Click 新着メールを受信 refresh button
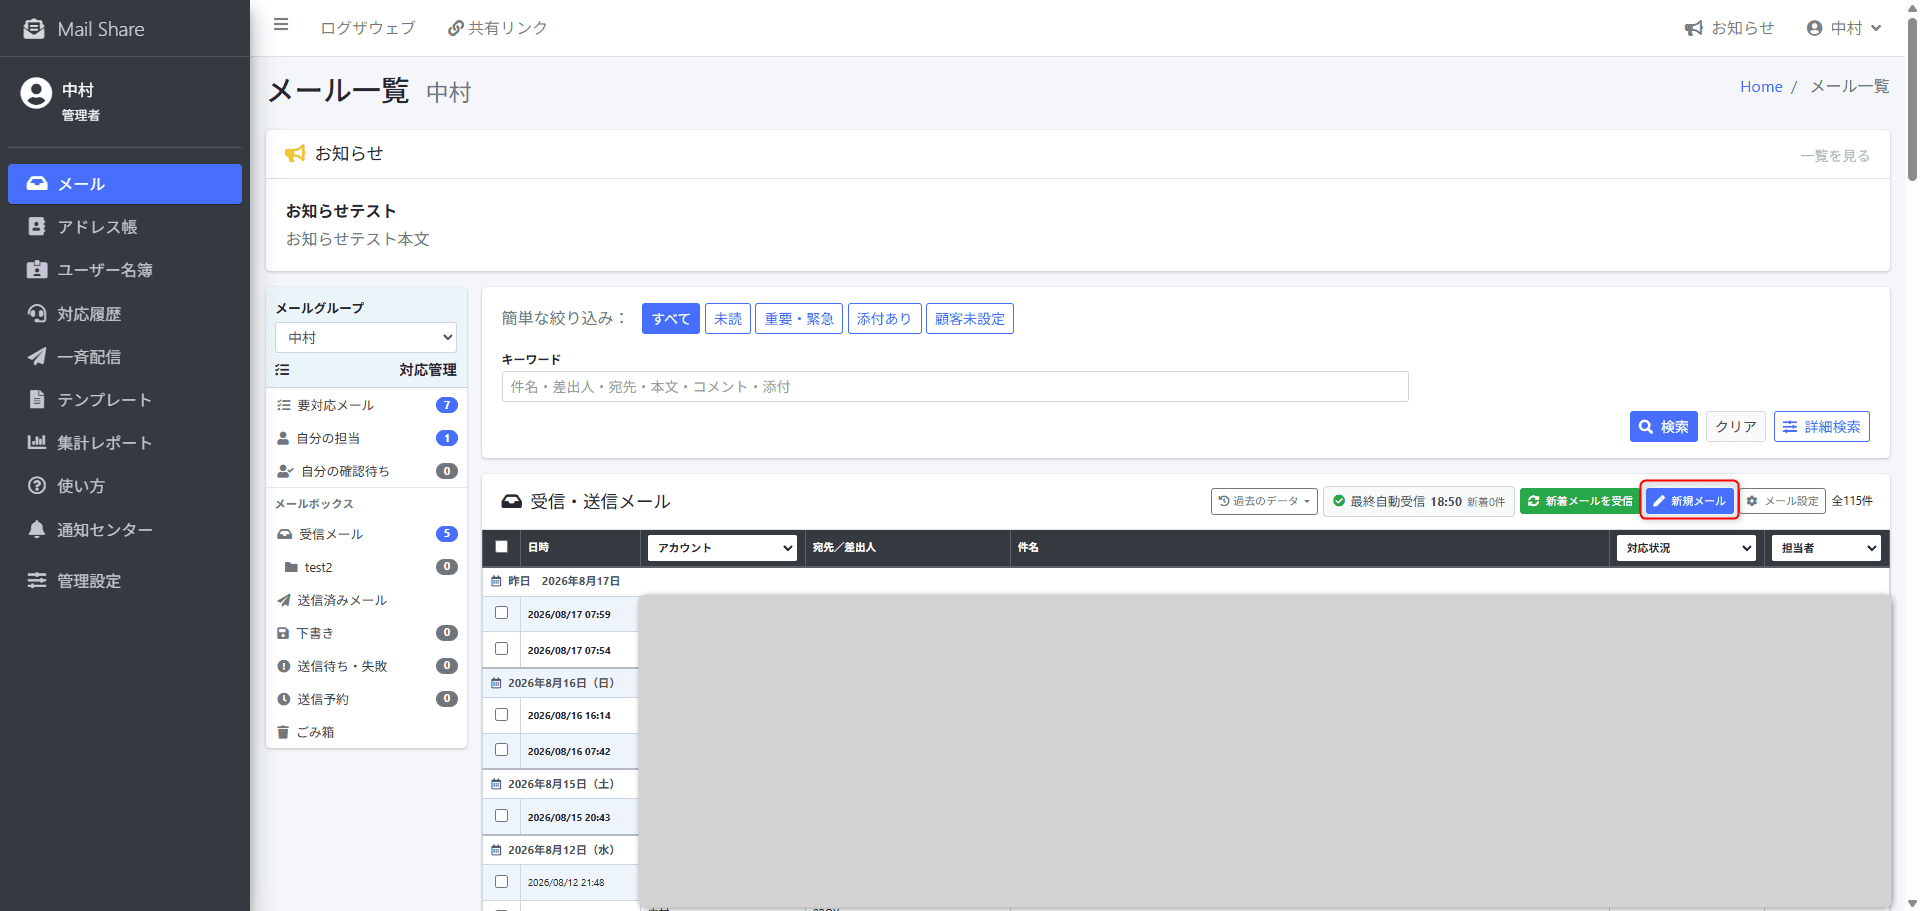1920x911 pixels. pos(1579,501)
